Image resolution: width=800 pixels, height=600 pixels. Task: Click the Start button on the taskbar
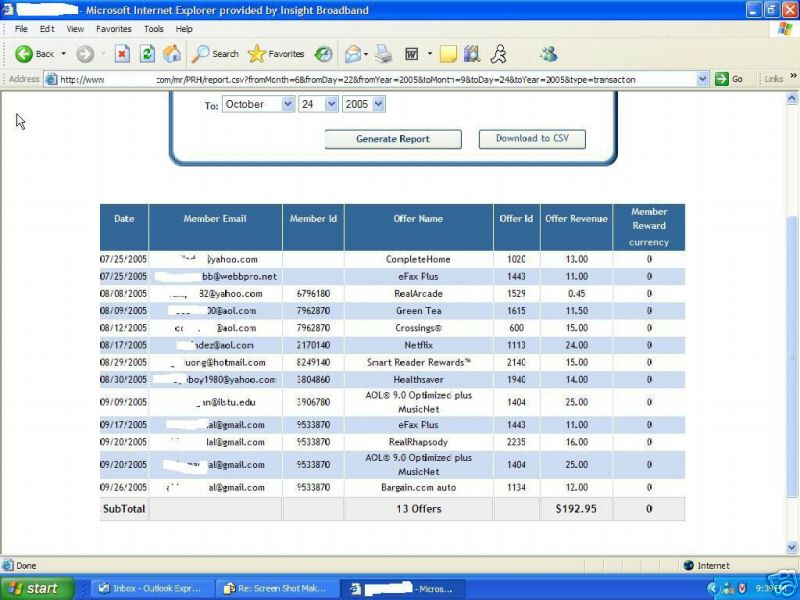[37, 588]
